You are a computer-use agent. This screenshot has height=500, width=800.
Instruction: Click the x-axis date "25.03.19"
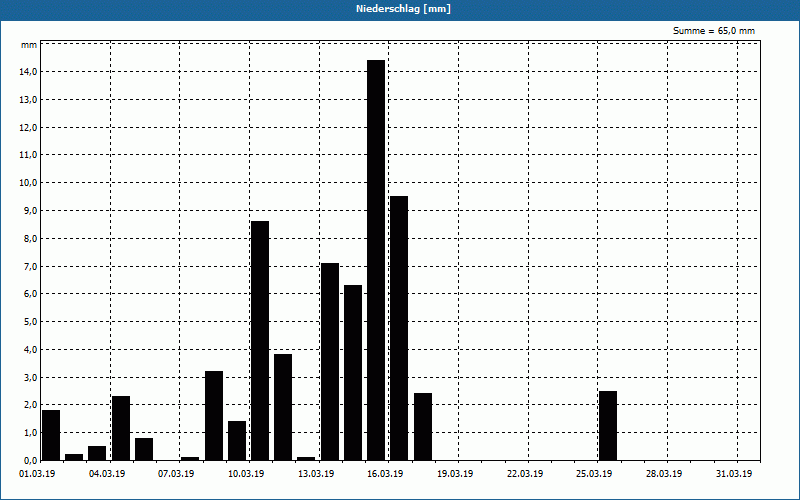[x=594, y=474]
